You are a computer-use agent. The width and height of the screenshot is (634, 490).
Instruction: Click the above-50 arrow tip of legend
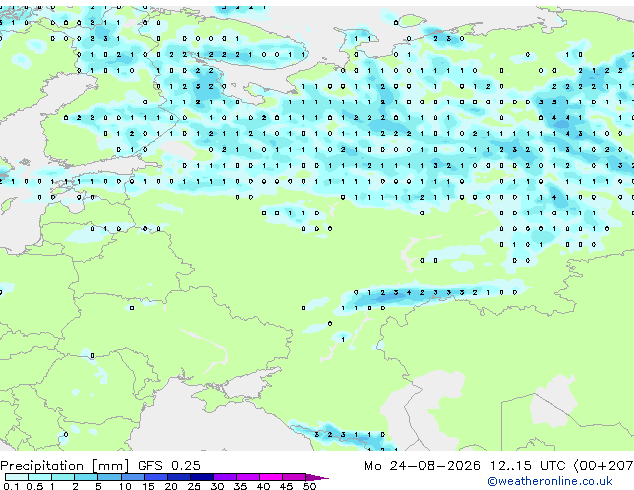tap(317, 477)
